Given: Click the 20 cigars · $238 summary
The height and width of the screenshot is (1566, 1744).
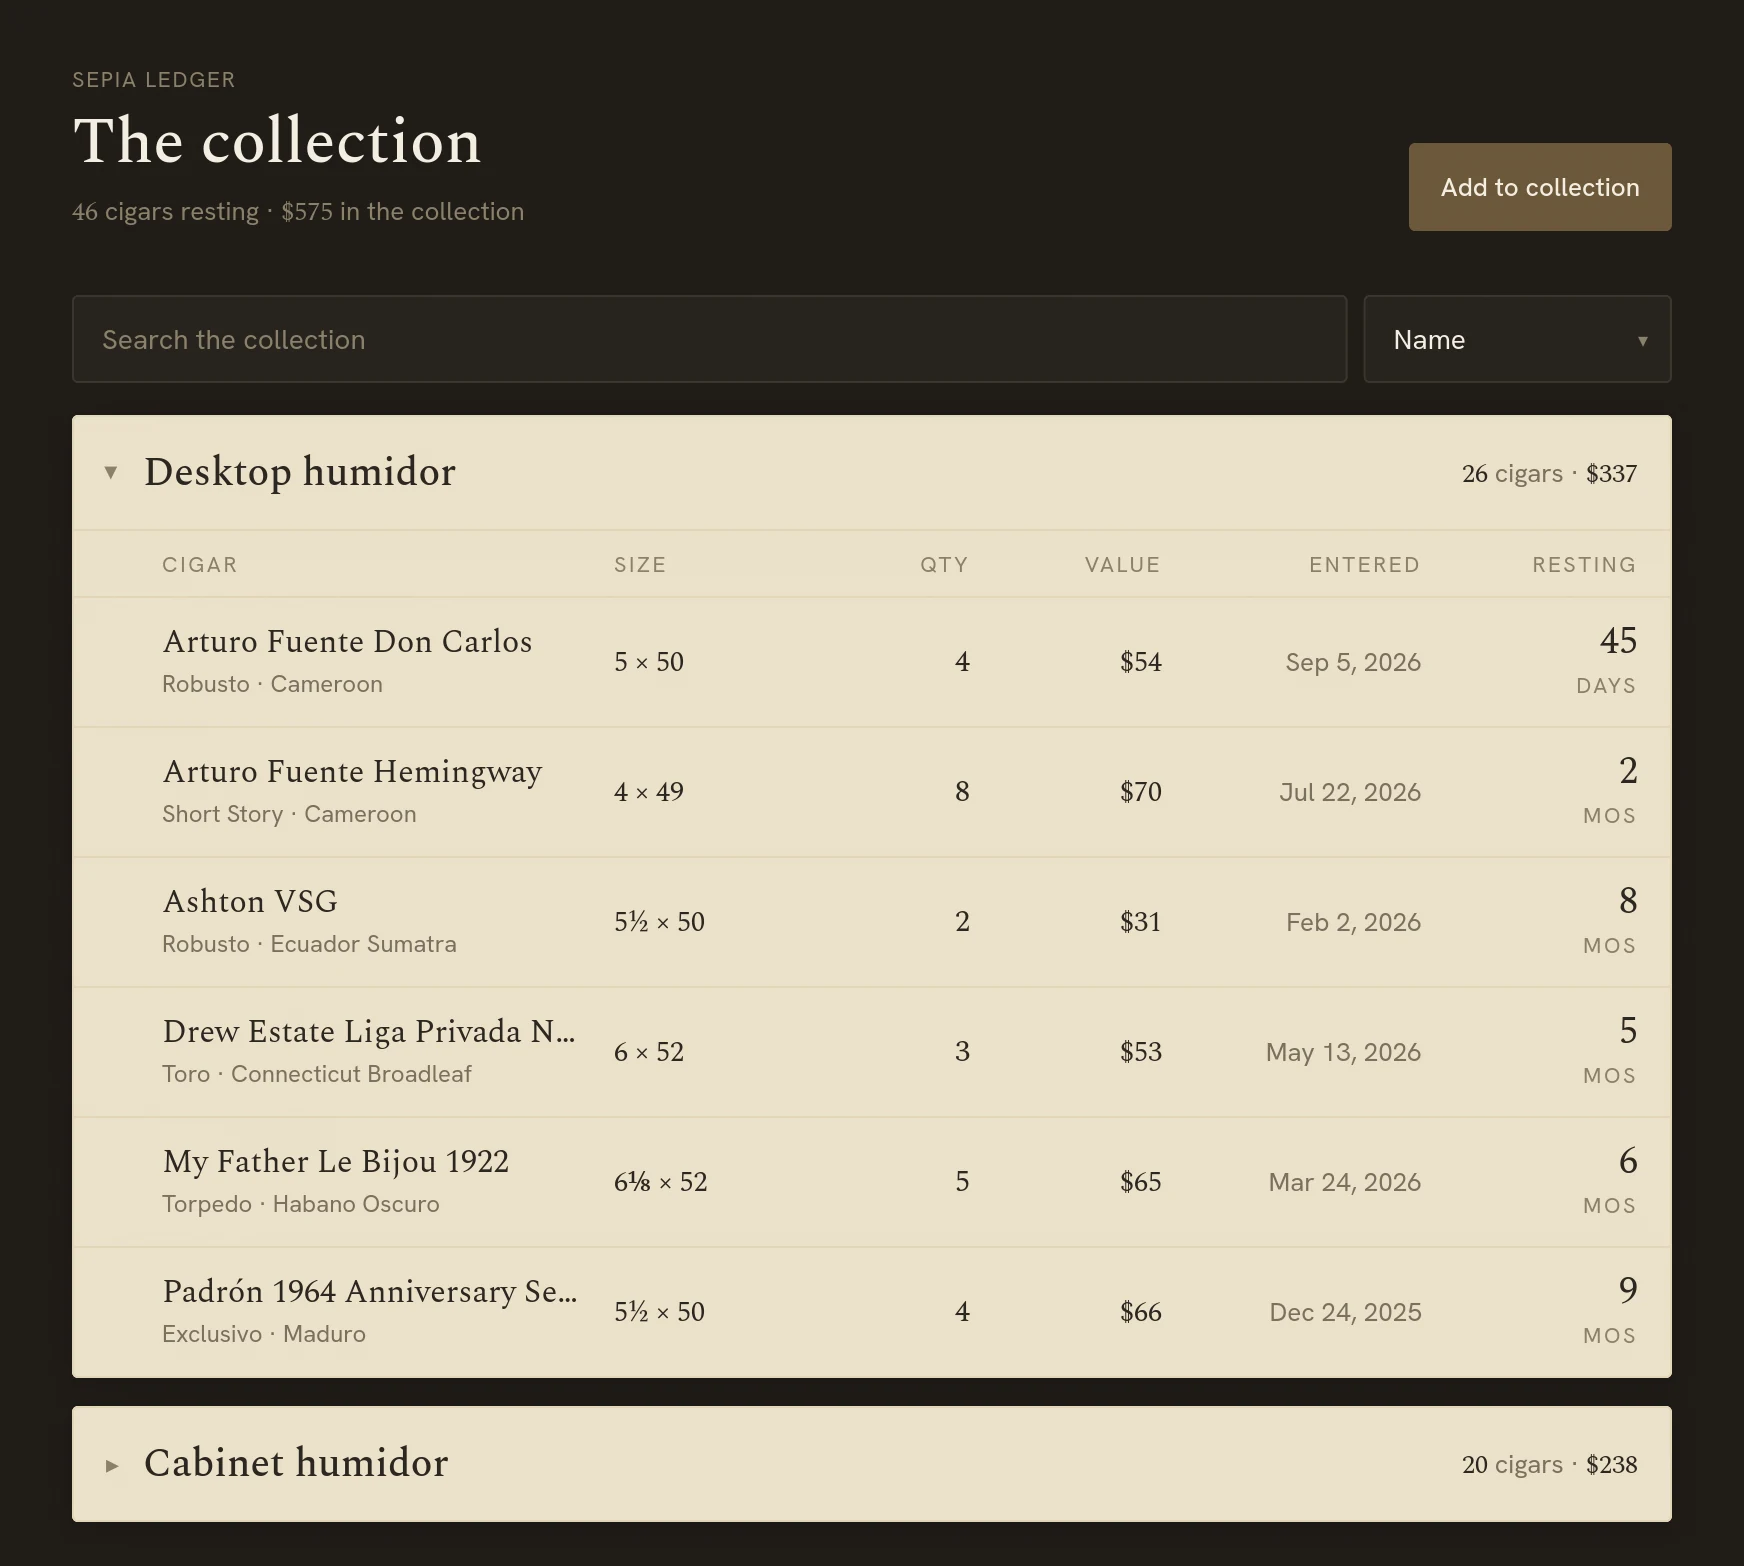Looking at the screenshot, I should [x=1549, y=1465].
